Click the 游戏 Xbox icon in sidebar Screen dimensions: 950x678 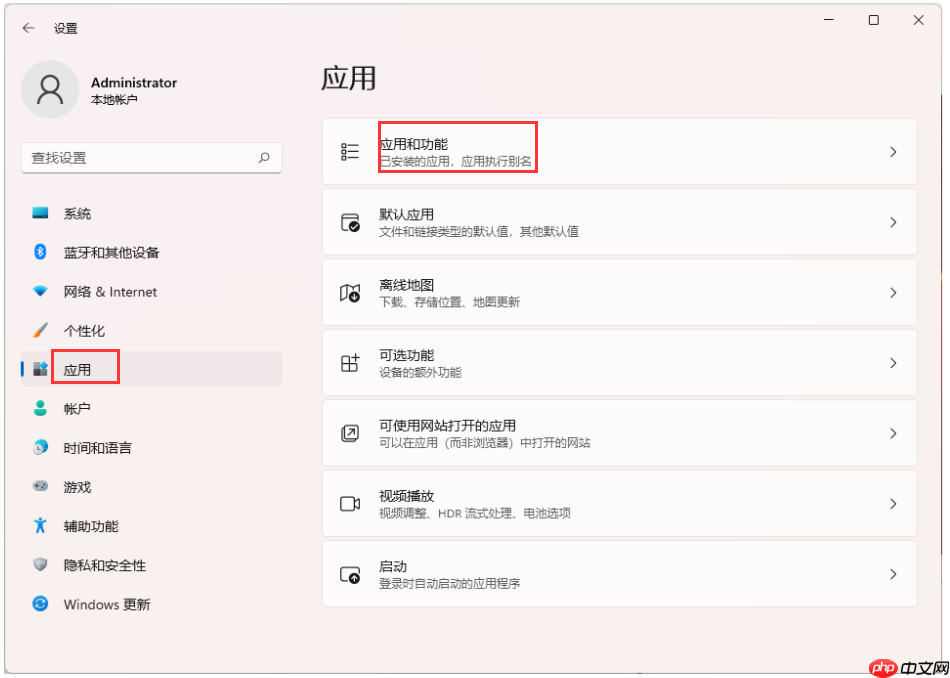pos(40,487)
